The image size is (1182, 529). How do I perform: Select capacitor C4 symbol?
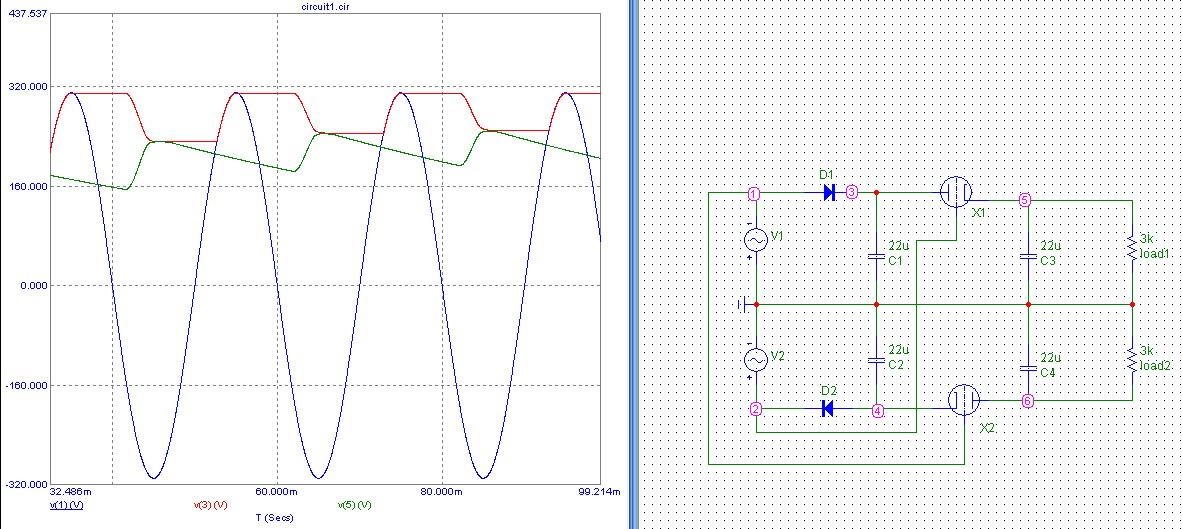[1028, 367]
